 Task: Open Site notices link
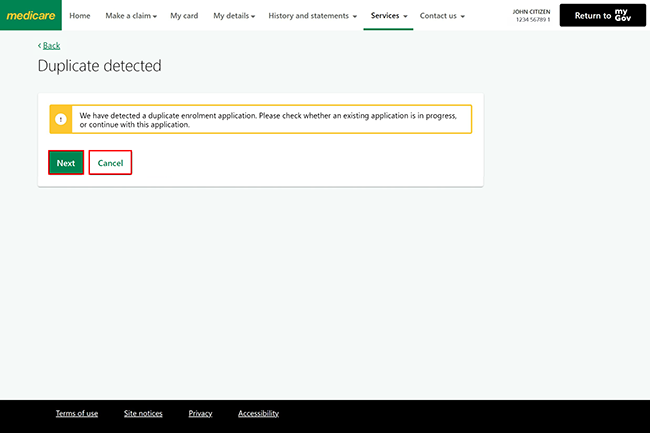(x=143, y=413)
